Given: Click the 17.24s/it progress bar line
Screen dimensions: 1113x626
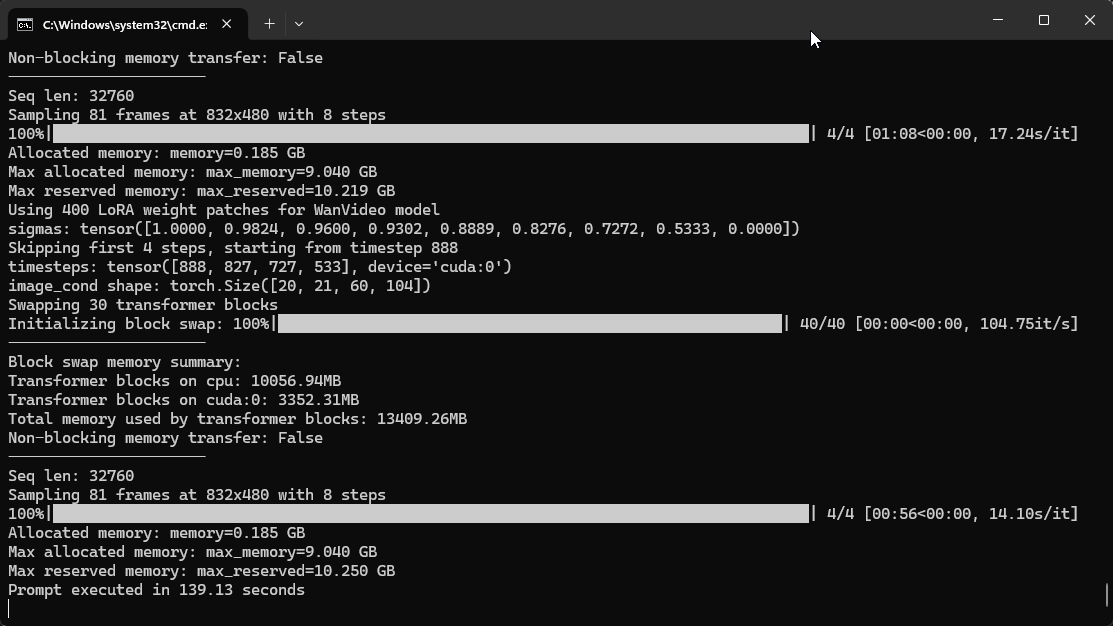Looking at the screenshot, I should coord(543,133).
